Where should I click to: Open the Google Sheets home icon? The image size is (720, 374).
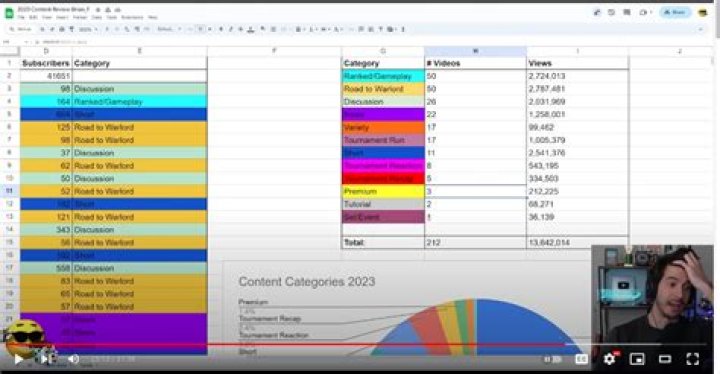(x=9, y=13)
